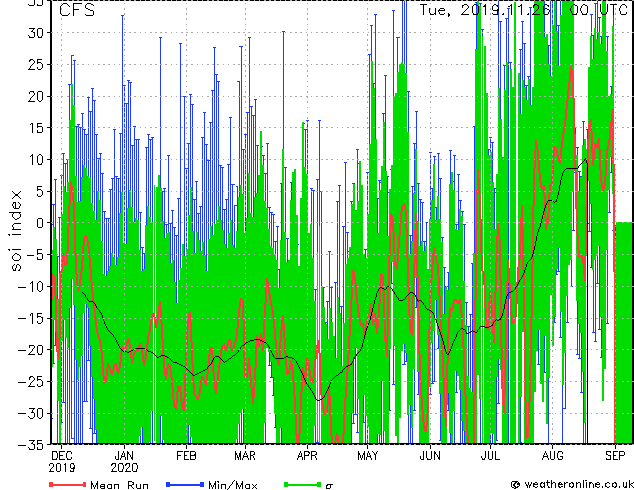Click the y-axis value -35

tap(32, 445)
